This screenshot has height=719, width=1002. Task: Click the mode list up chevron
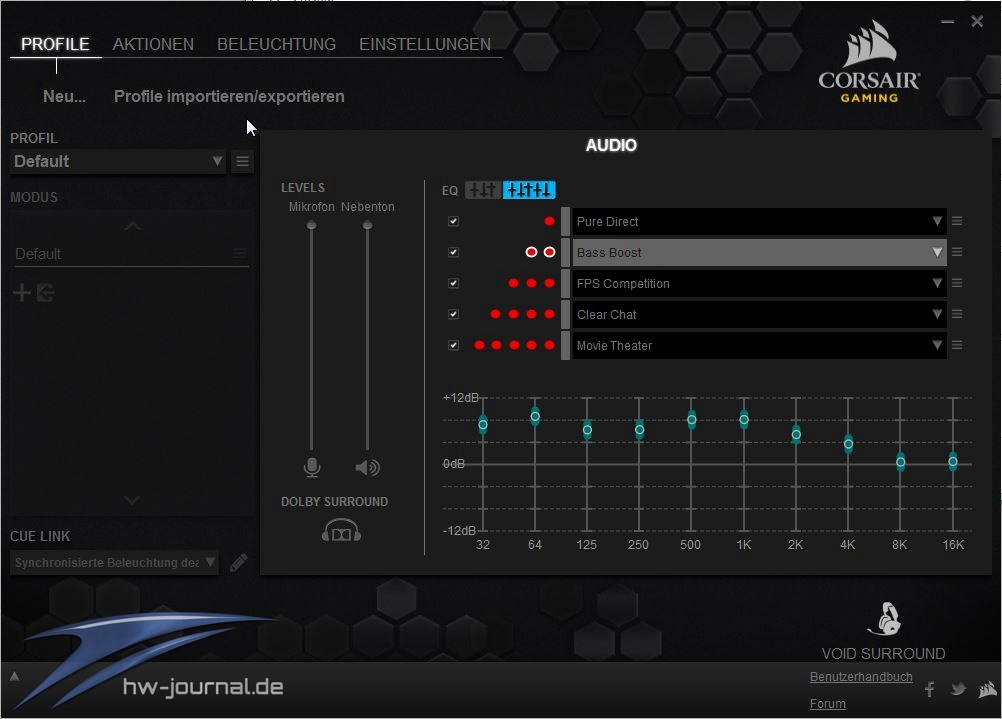[133, 226]
